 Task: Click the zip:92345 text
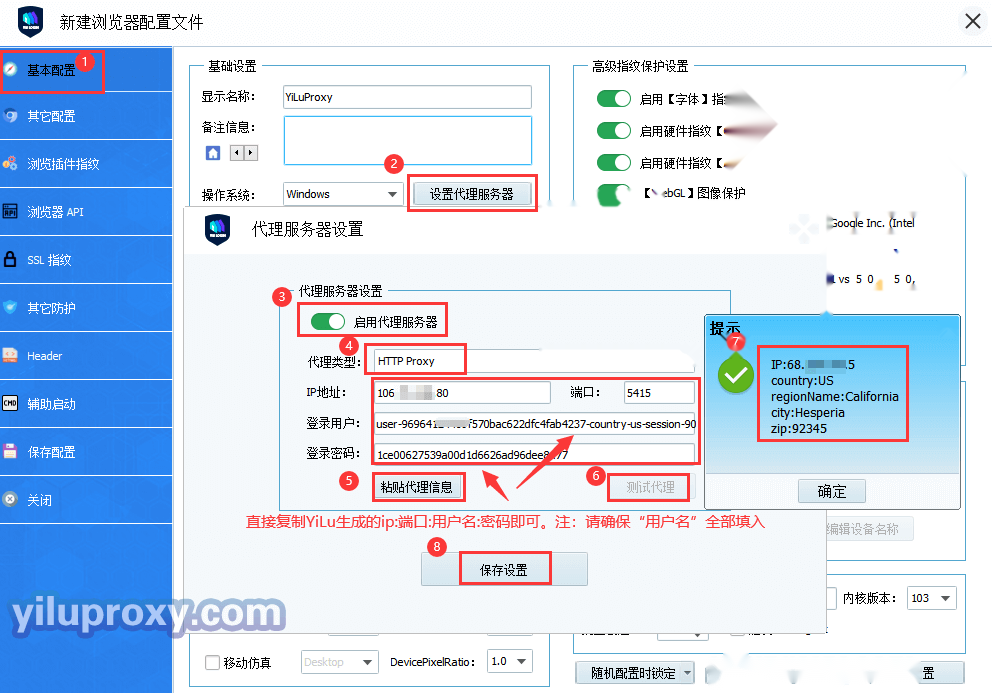(798, 428)
